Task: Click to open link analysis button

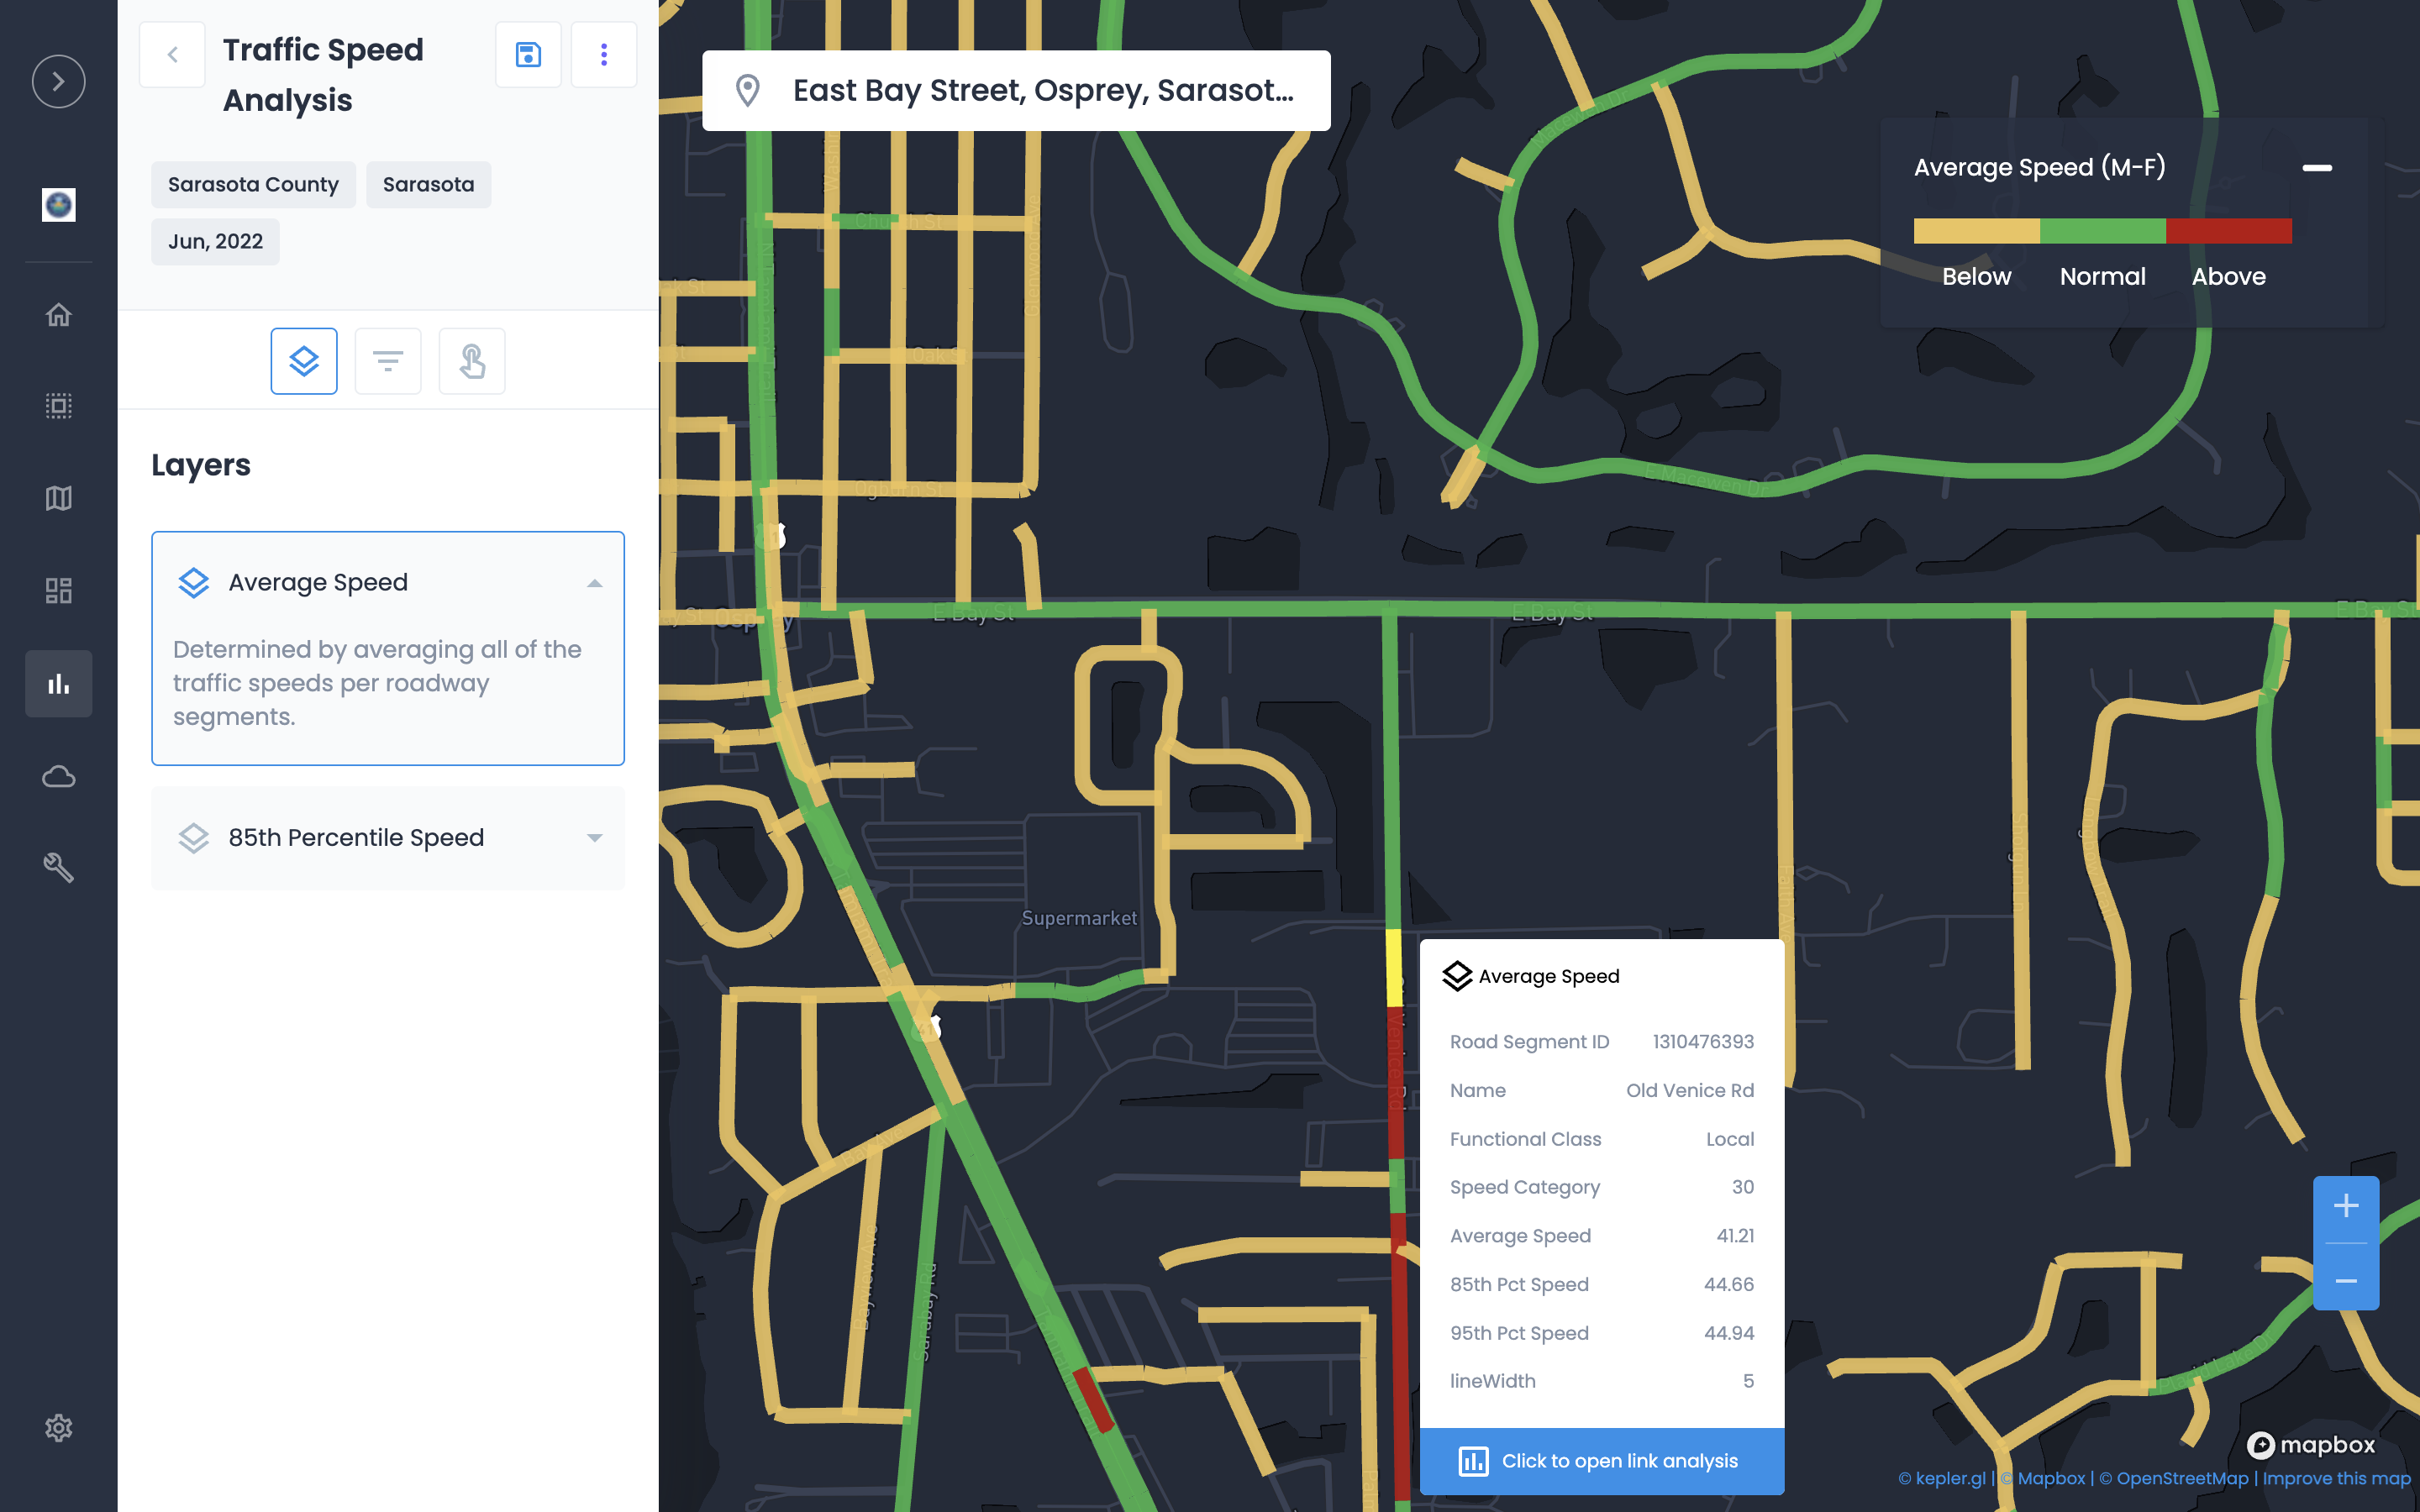Action: point(1601,1461)
